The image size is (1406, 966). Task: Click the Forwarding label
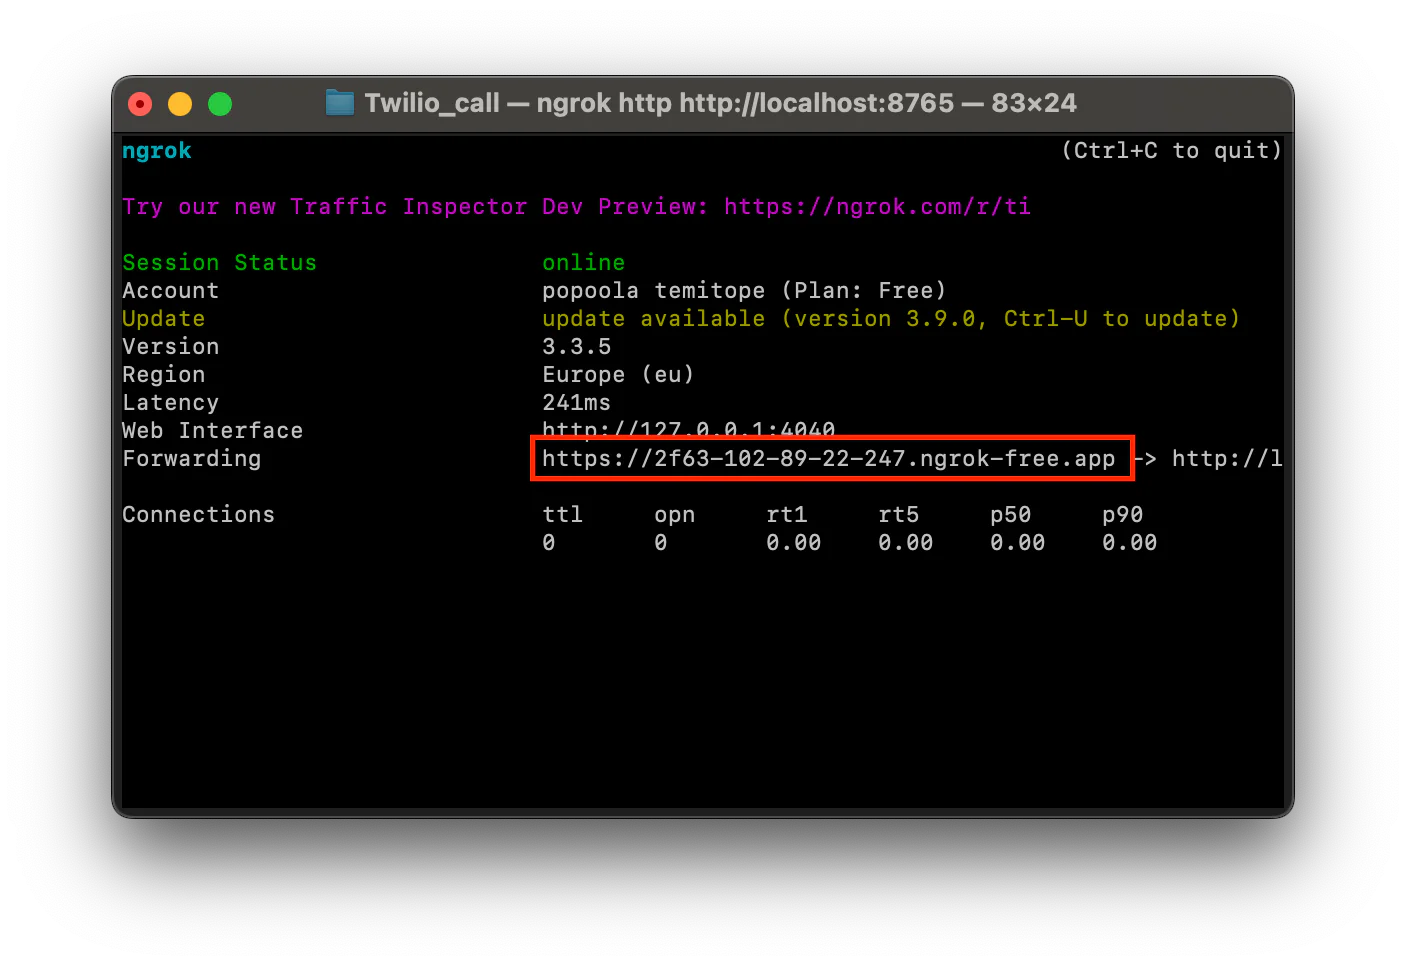[192, 459]
